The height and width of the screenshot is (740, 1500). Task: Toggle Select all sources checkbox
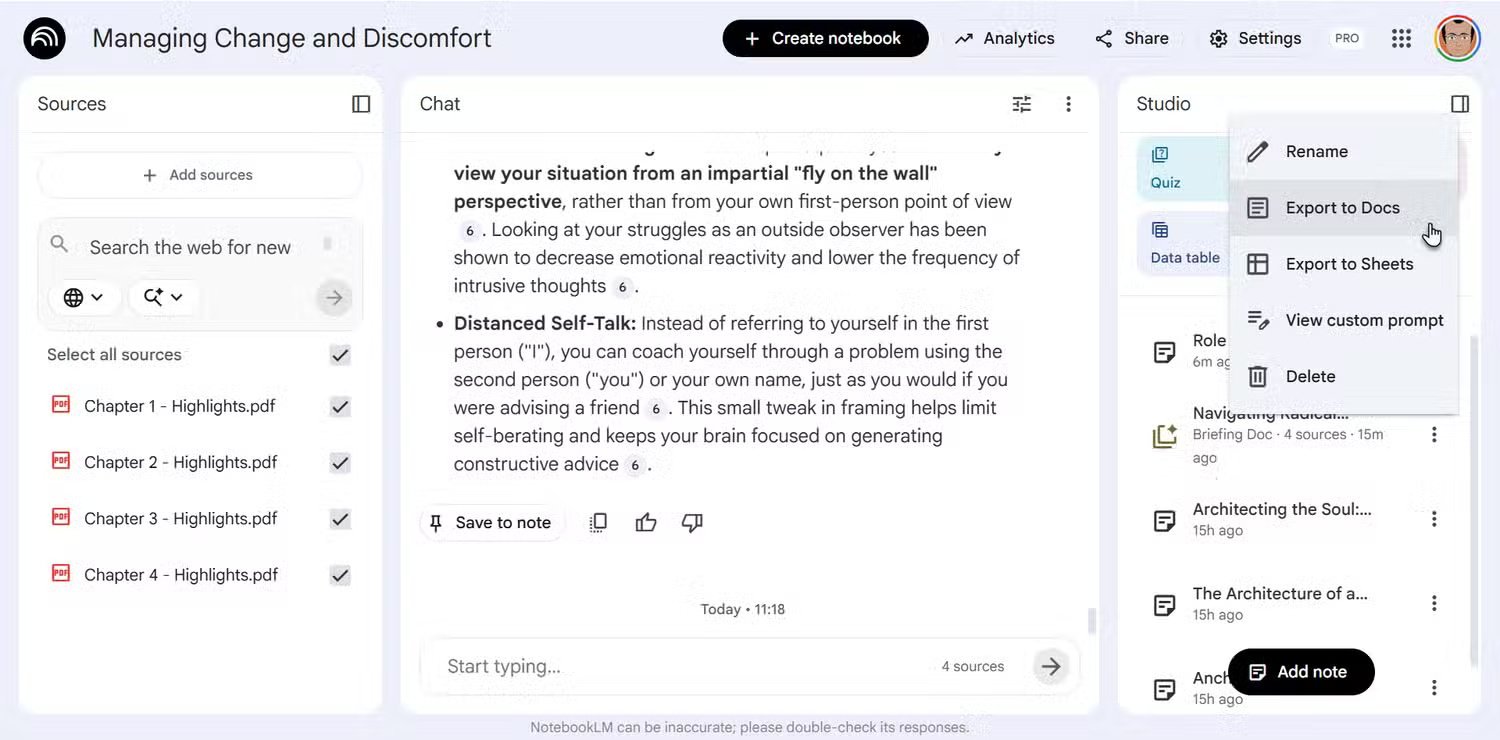(340, 355)
